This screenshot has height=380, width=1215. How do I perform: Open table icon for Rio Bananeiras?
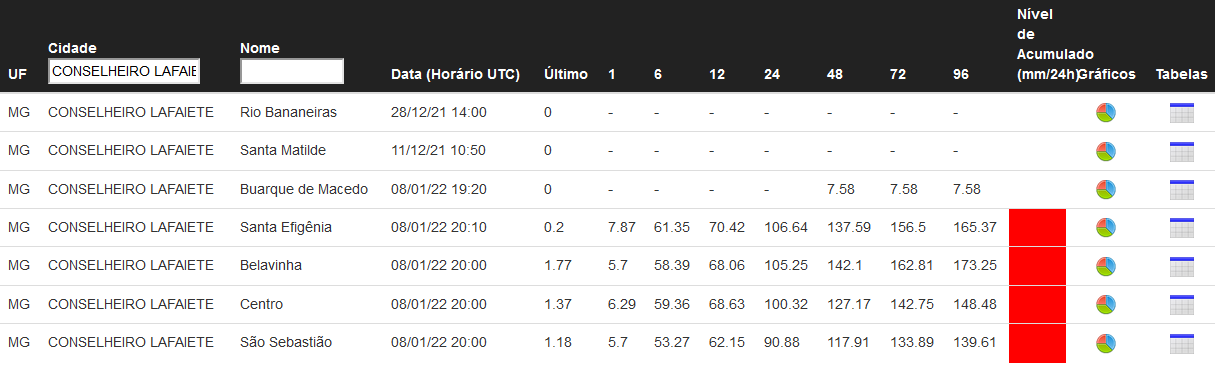point(1182,112)
